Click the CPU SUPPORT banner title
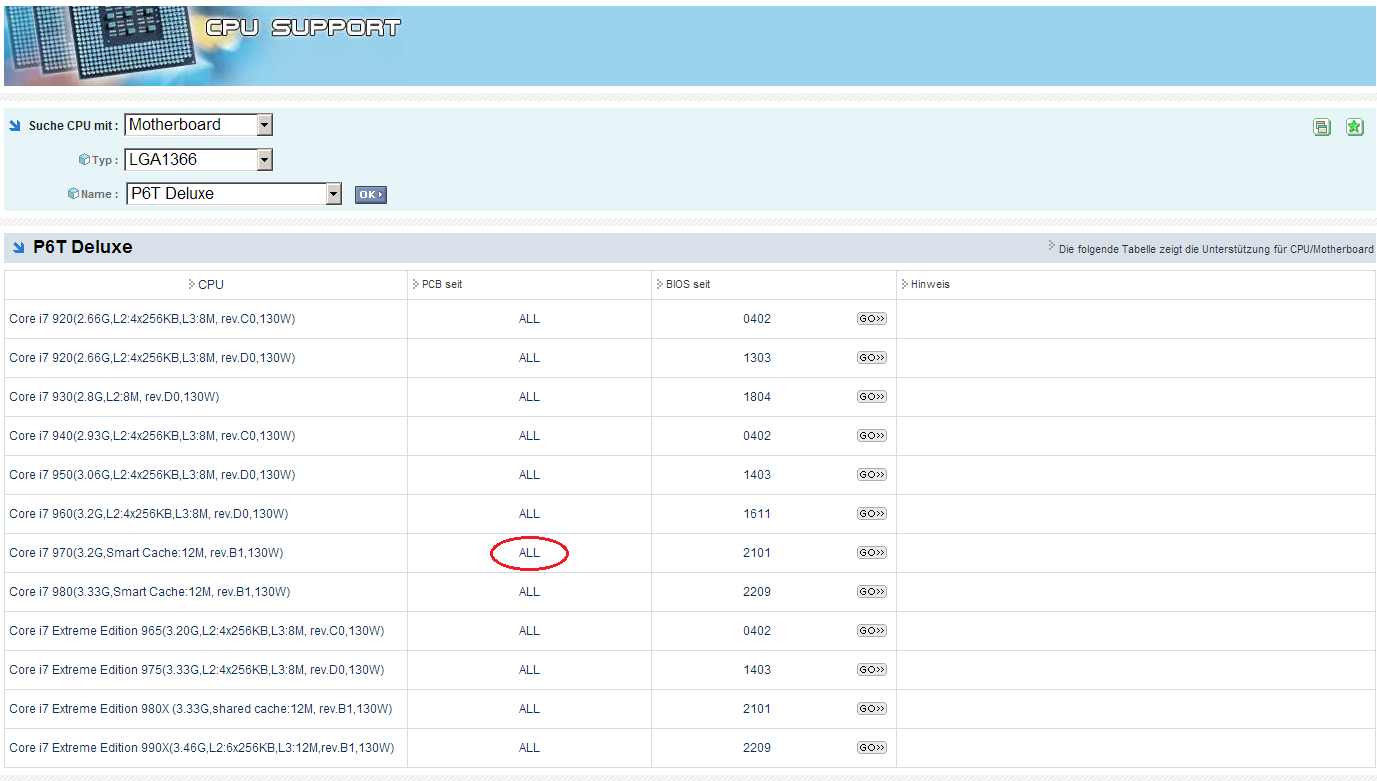Image resolution: width=1377 pixels, height=781 pixels. pos(303,28)
